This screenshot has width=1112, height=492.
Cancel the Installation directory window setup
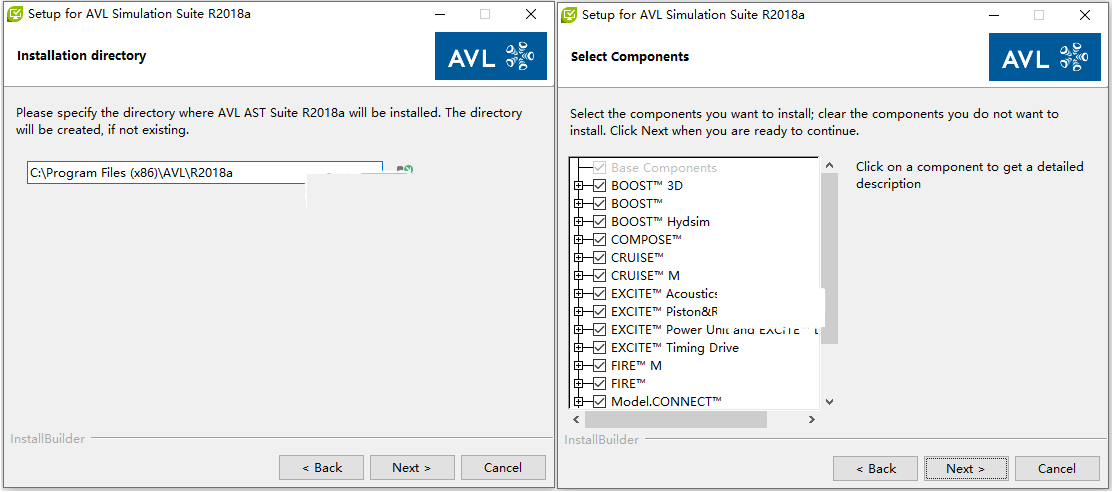click(x=503, y=467)
